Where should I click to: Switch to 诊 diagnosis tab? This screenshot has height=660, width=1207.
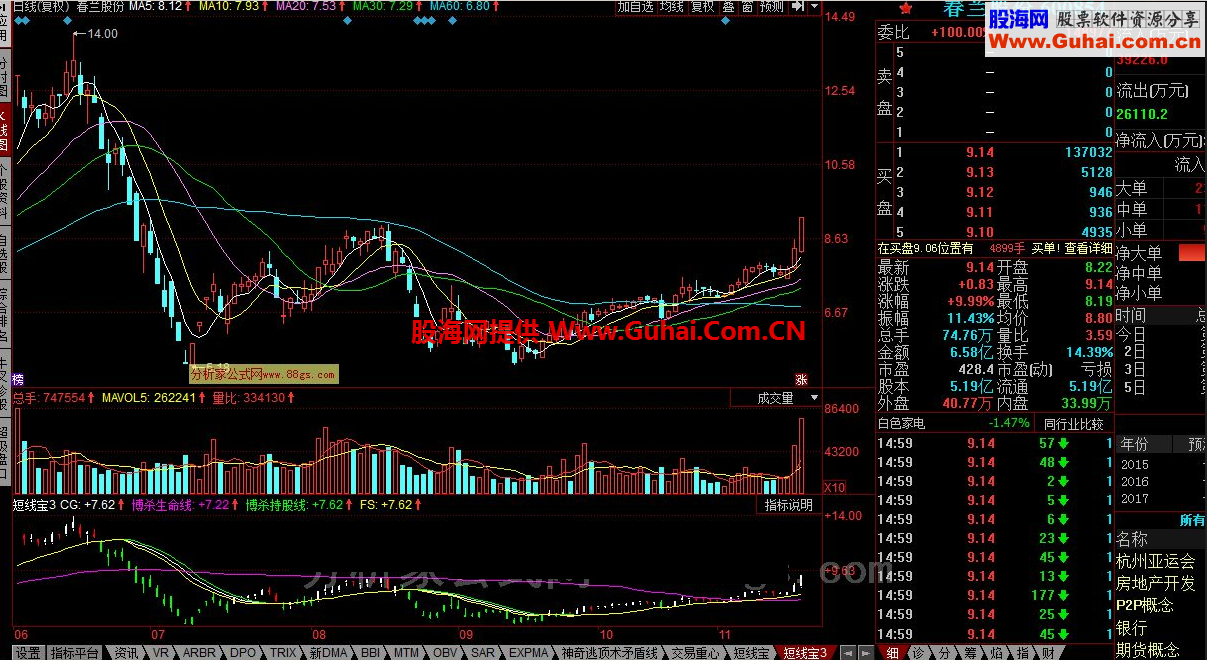pyautogui.click(x=918, y=653)
